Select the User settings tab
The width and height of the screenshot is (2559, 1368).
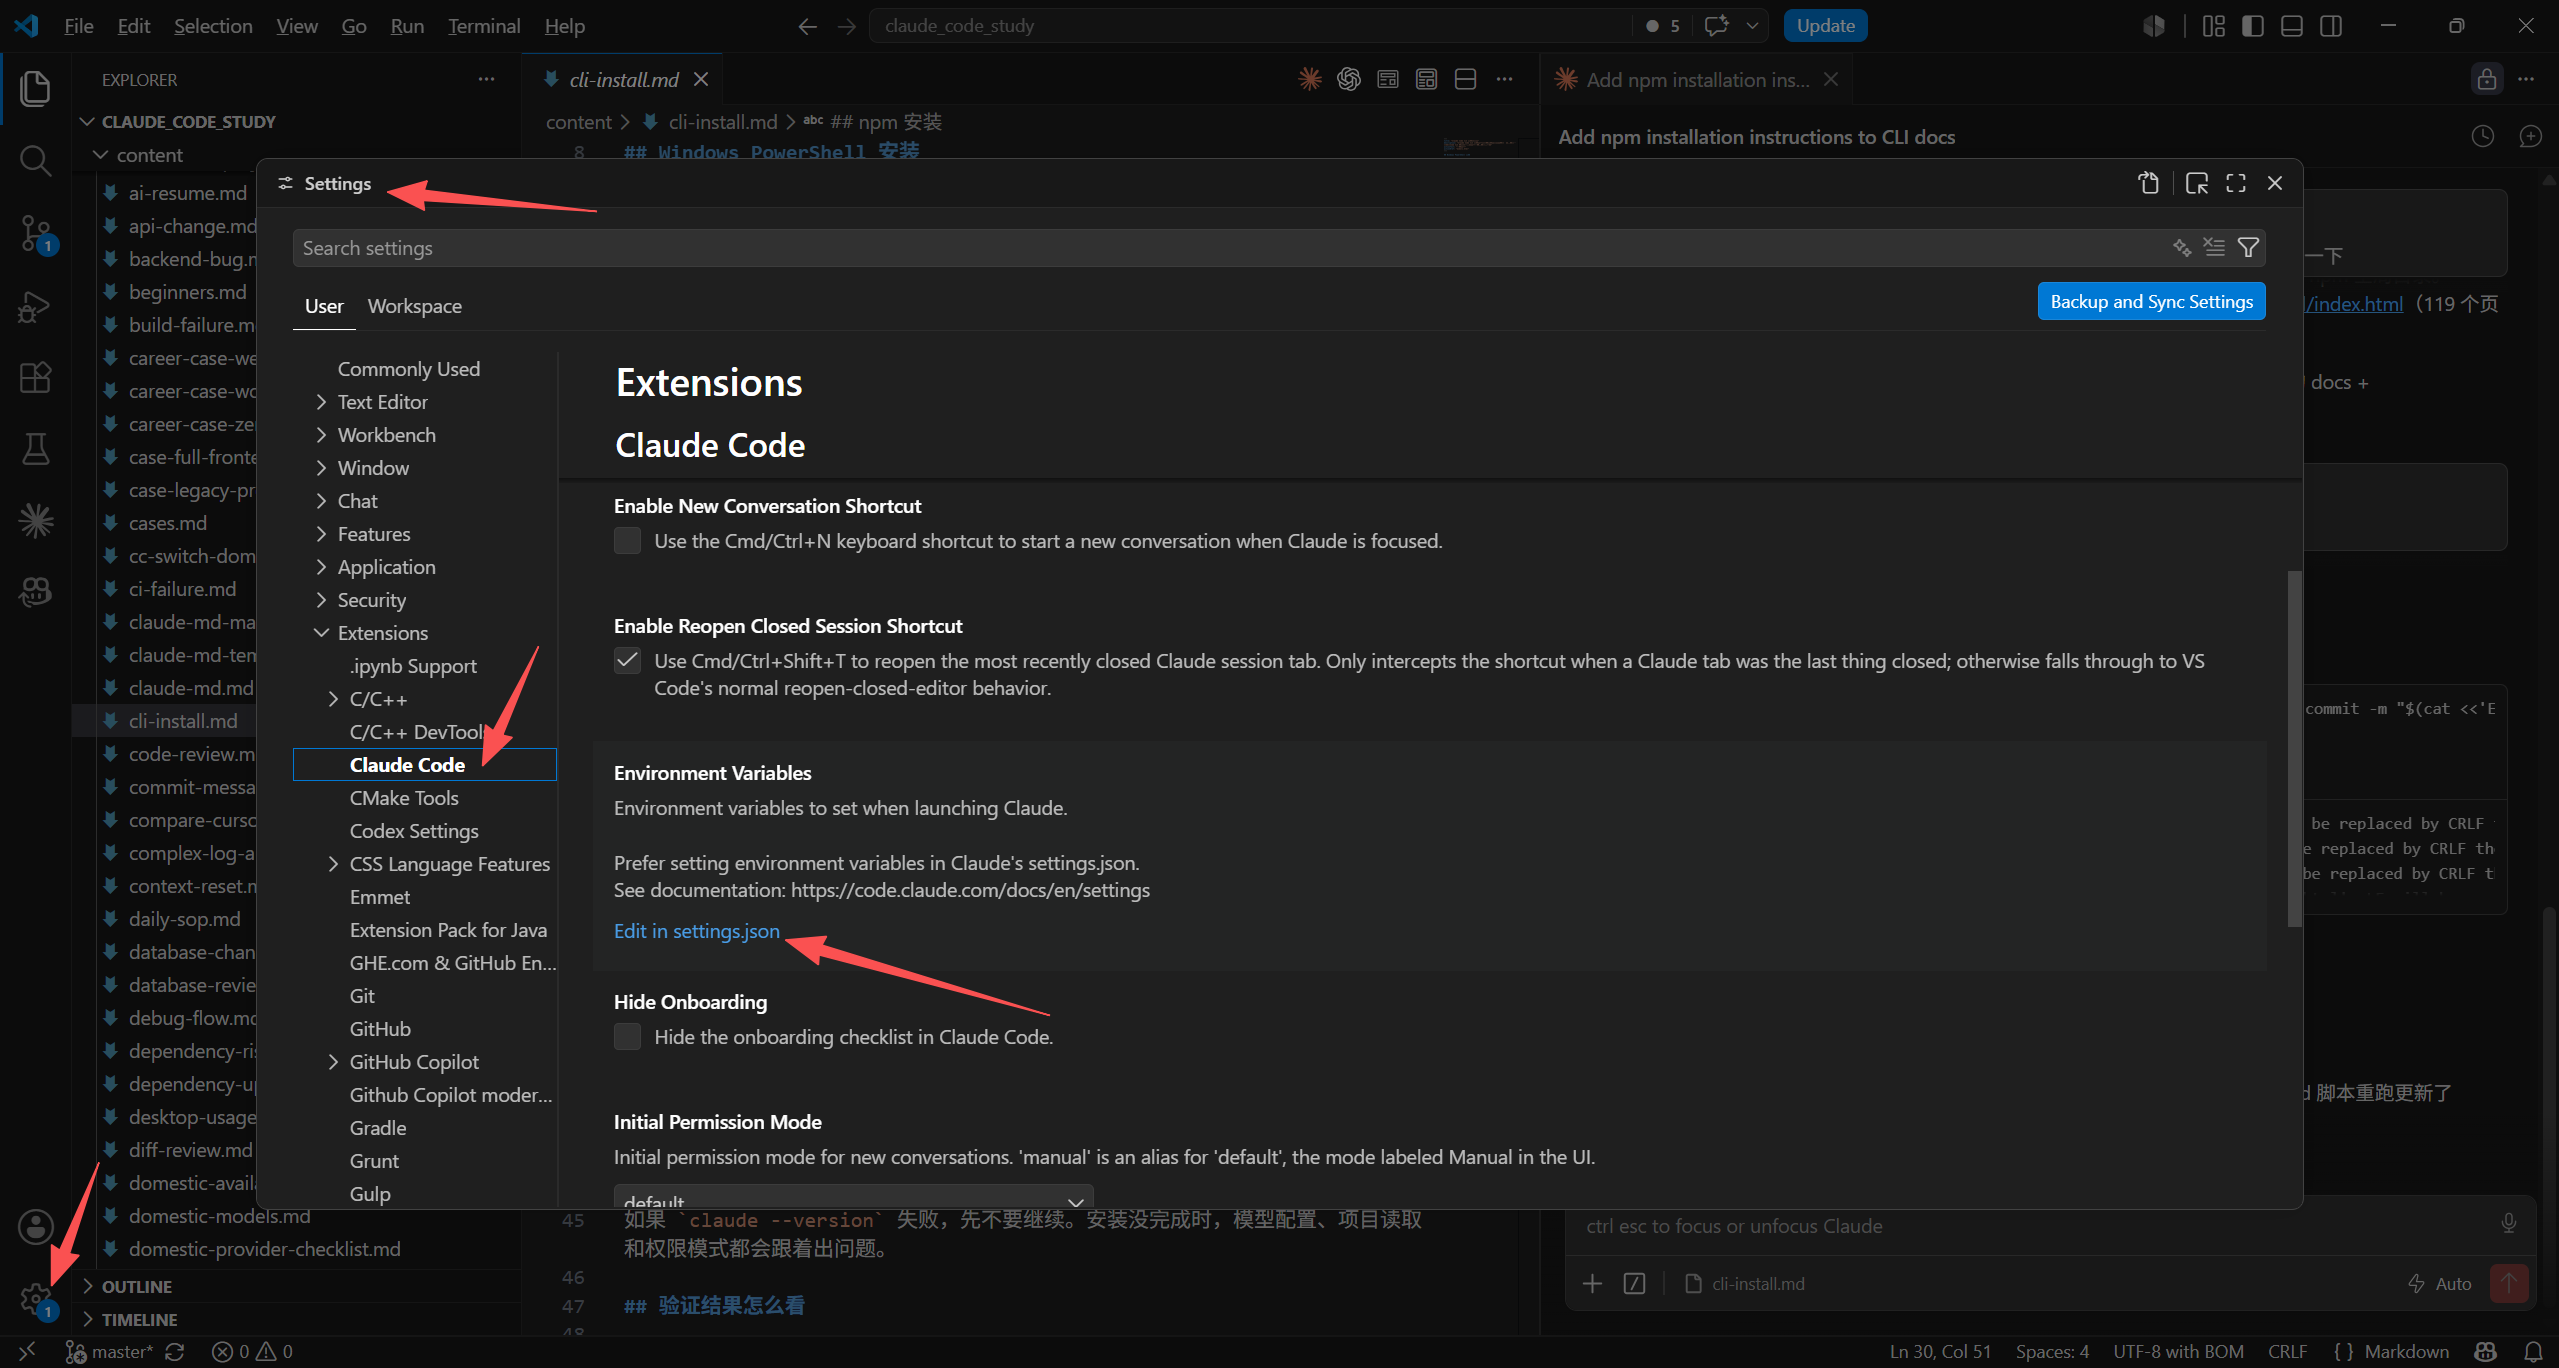coord(324,306)
